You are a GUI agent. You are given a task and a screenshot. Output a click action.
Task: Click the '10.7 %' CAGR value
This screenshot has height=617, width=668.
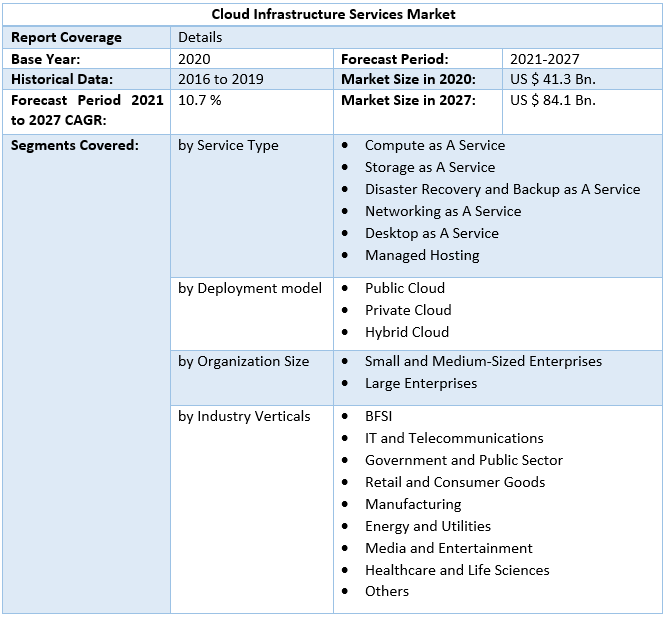click(200, 100)
